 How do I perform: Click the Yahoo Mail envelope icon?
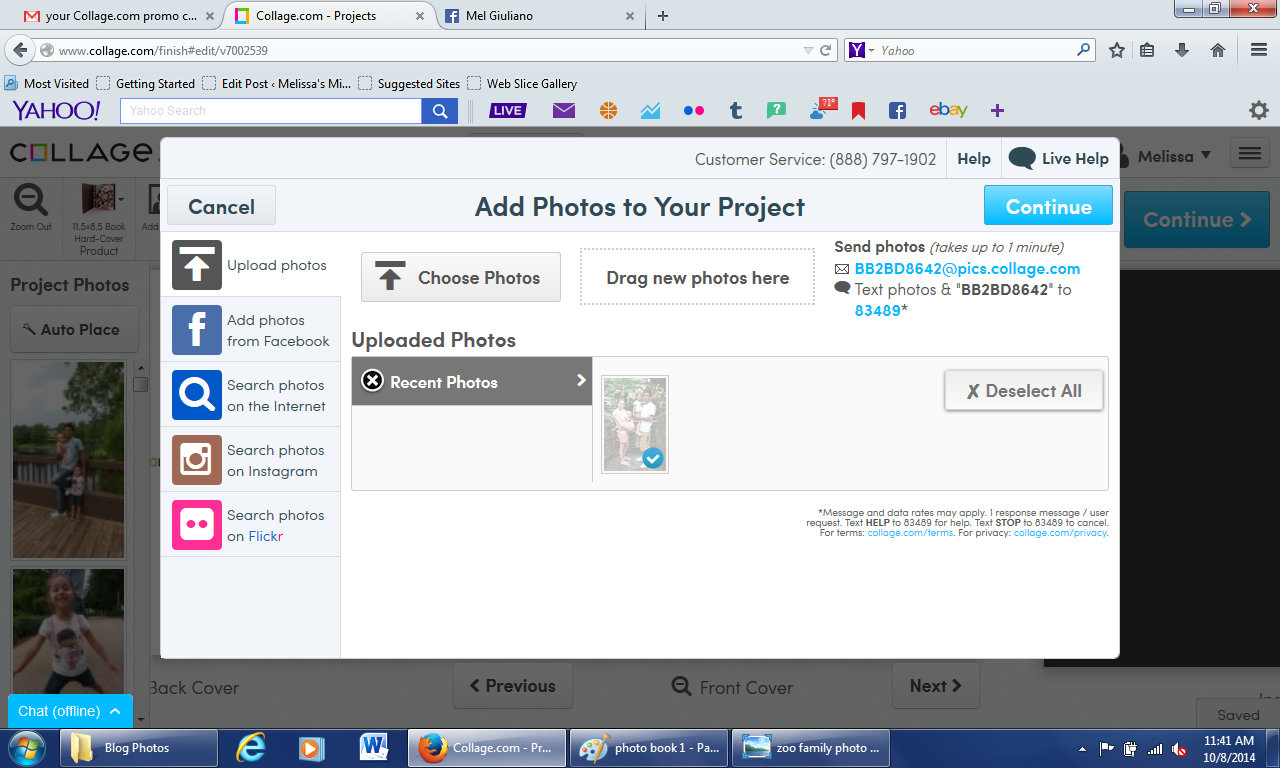click(564, 111)
